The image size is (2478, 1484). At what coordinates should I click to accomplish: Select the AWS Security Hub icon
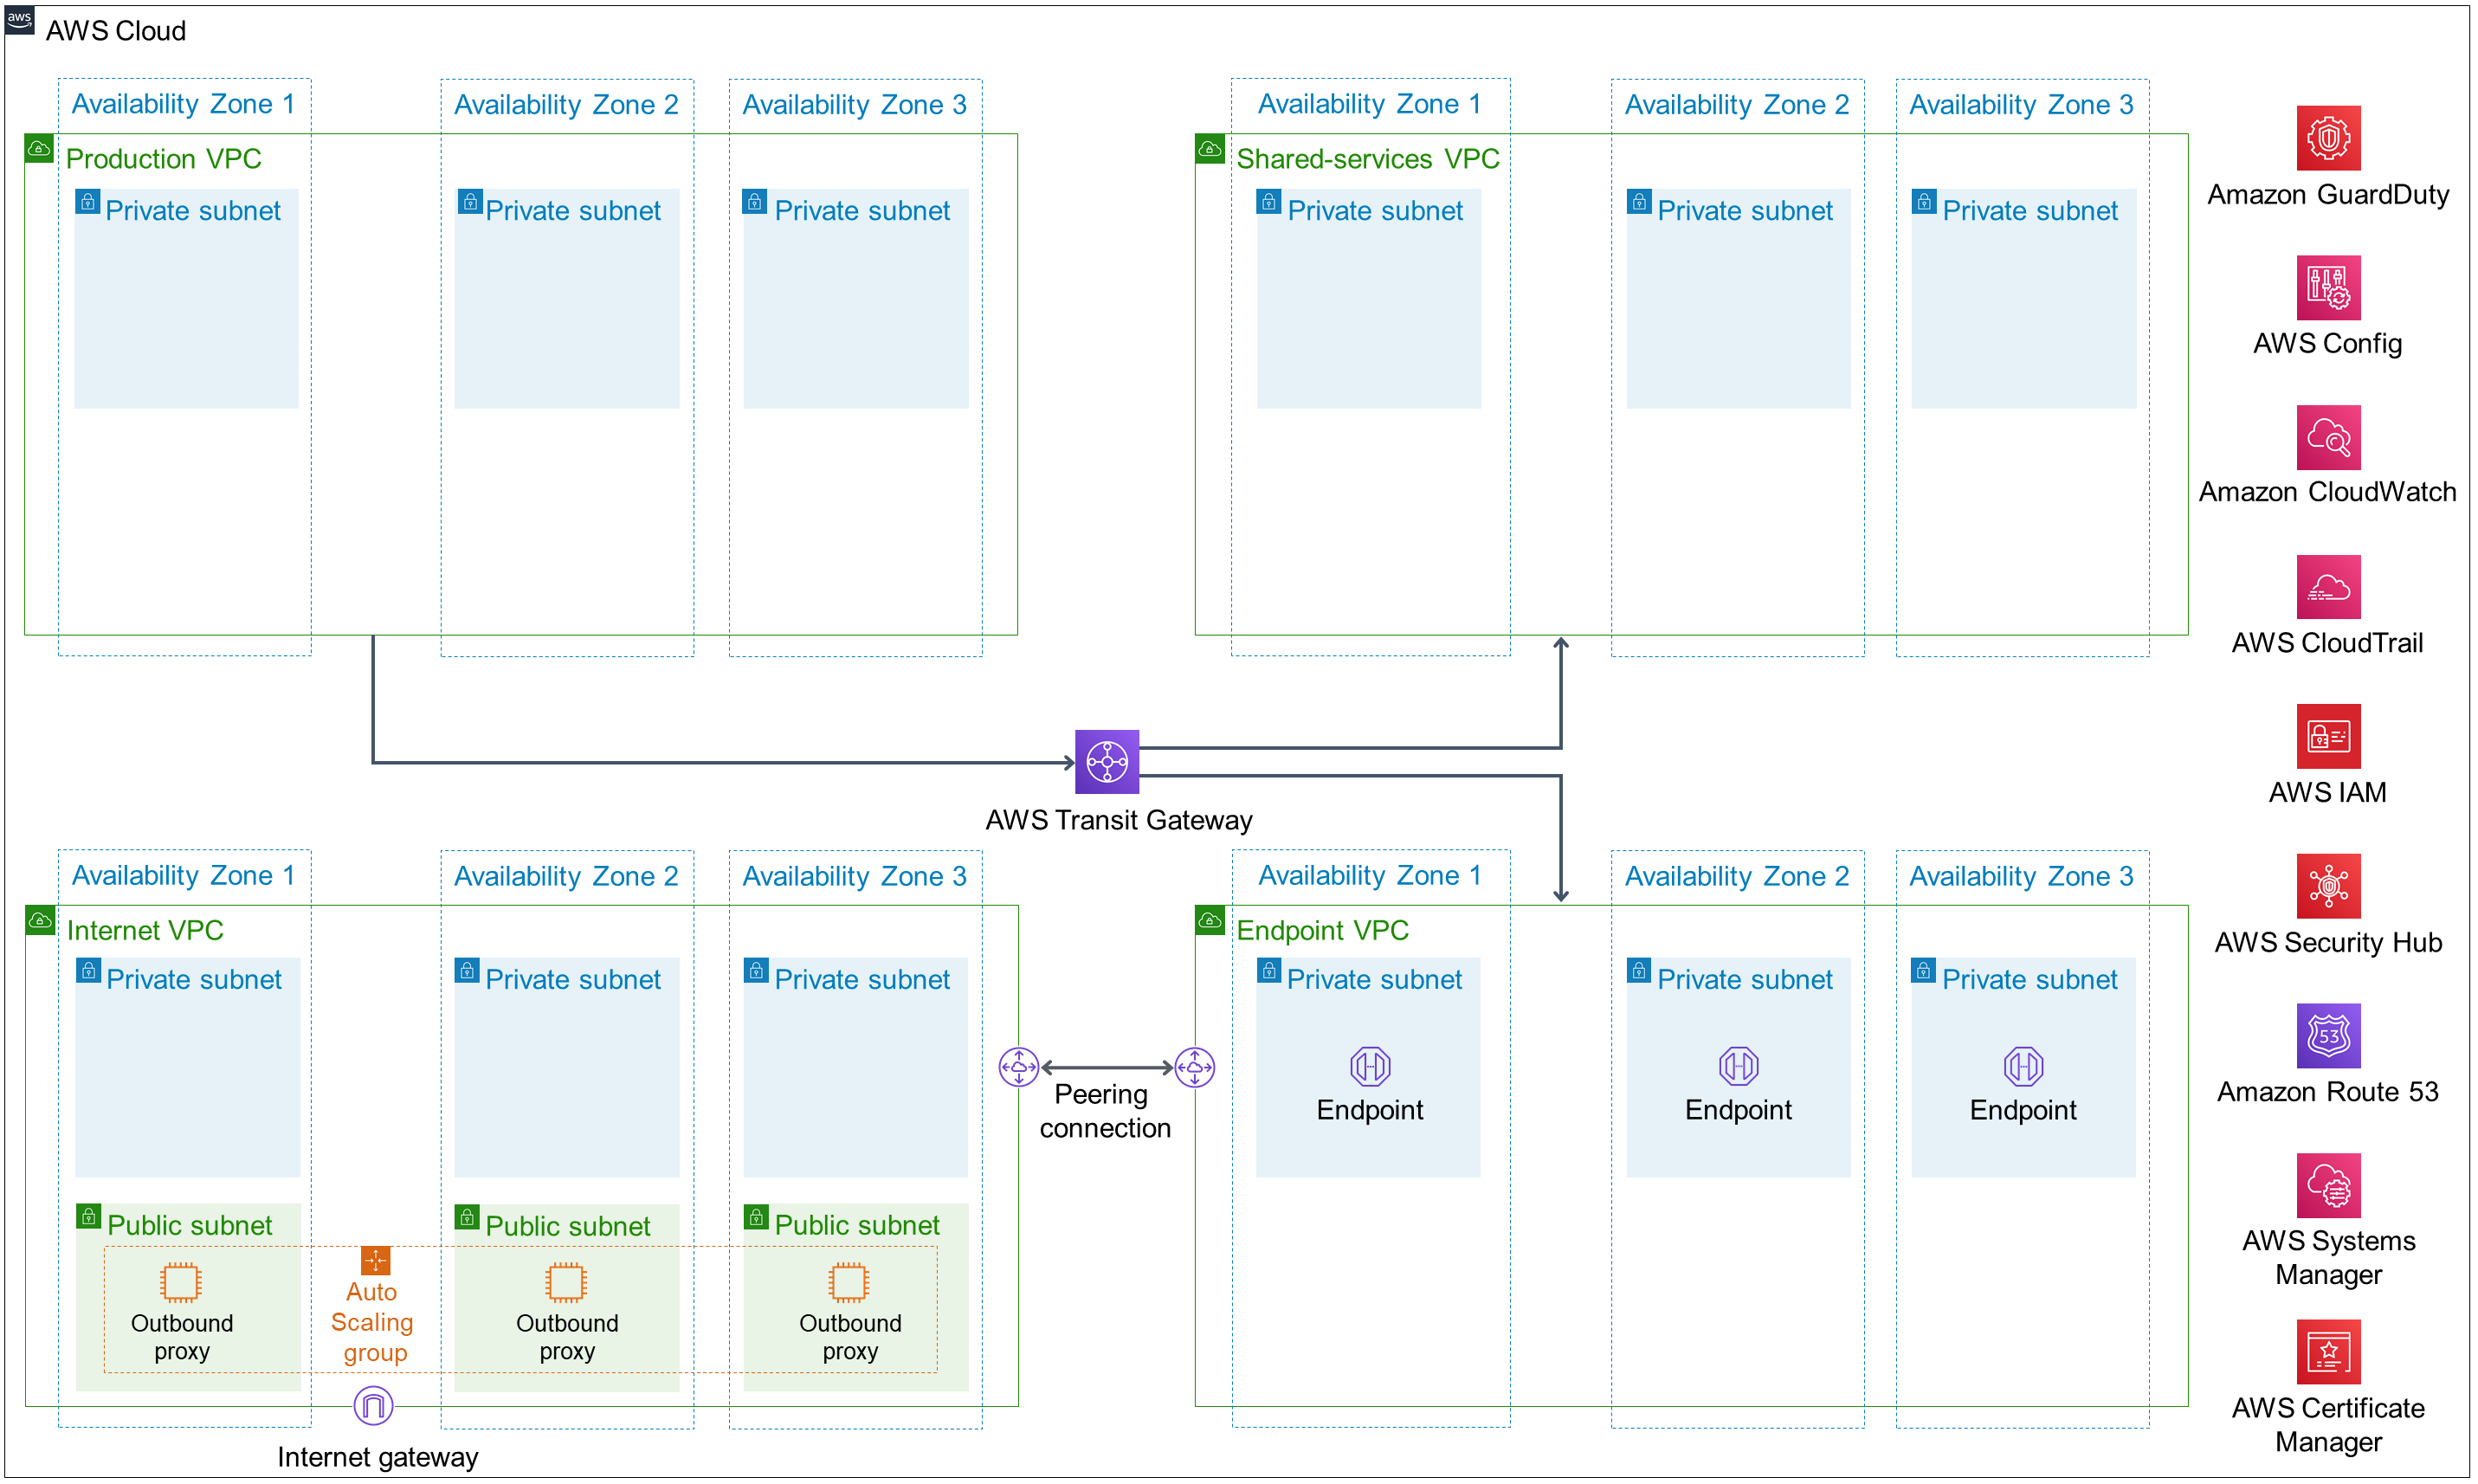(2328, 886)
